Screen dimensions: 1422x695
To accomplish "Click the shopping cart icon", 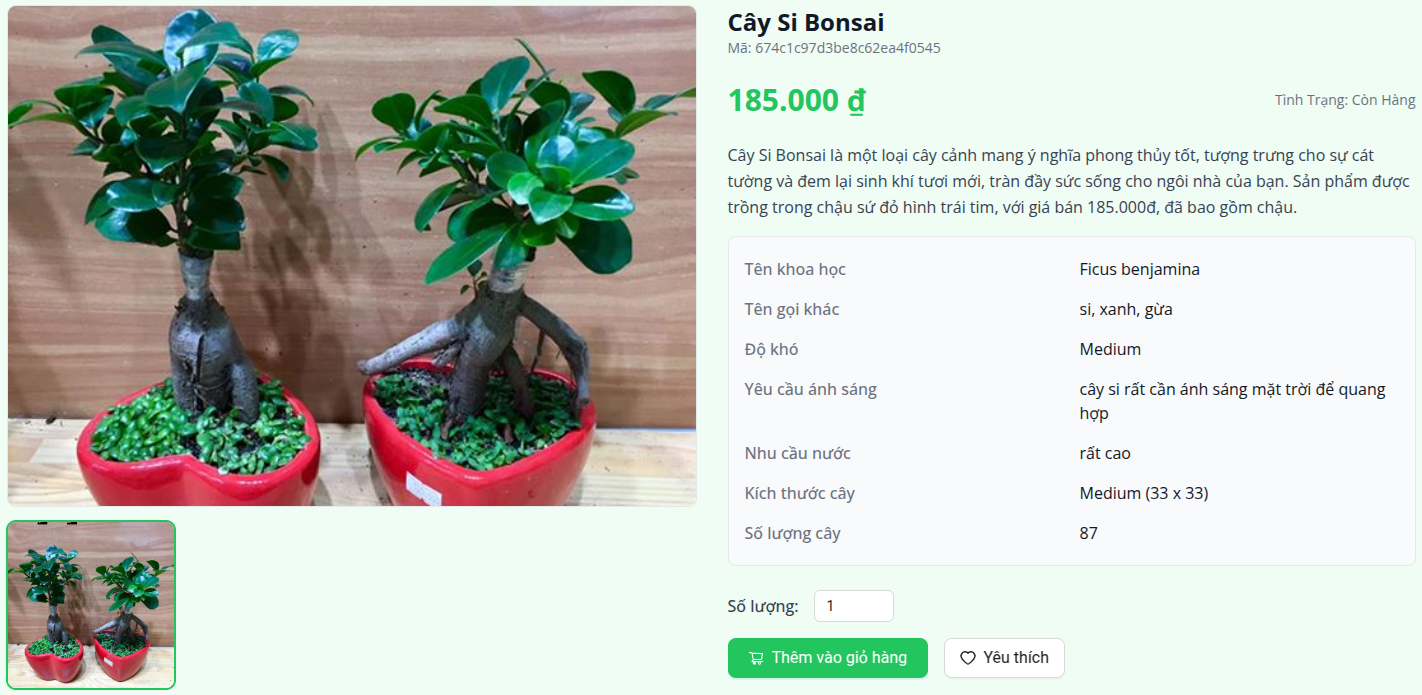I will point(756,658).
